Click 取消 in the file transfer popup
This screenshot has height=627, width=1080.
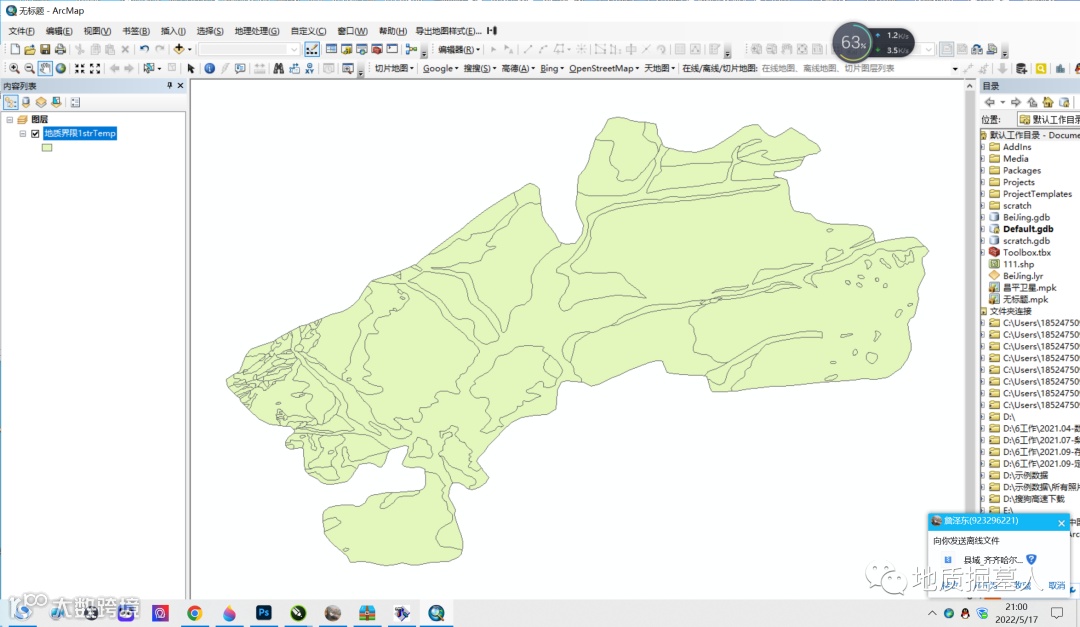(x=1057, y=586)
